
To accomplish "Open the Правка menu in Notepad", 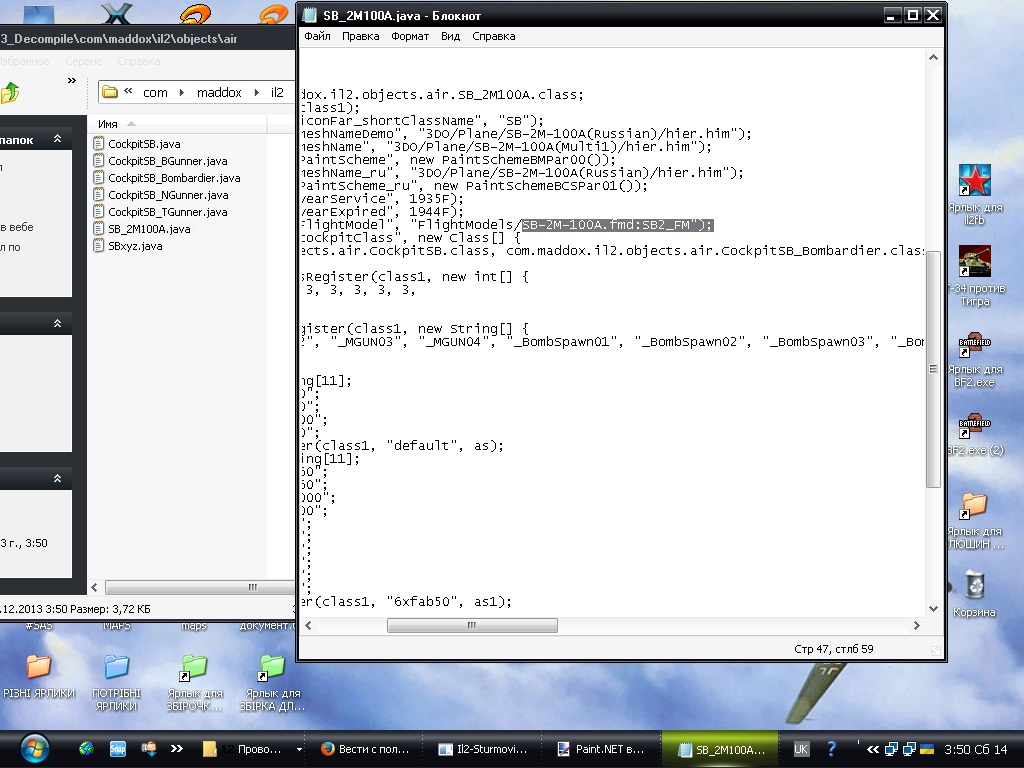I will [360, 37].
